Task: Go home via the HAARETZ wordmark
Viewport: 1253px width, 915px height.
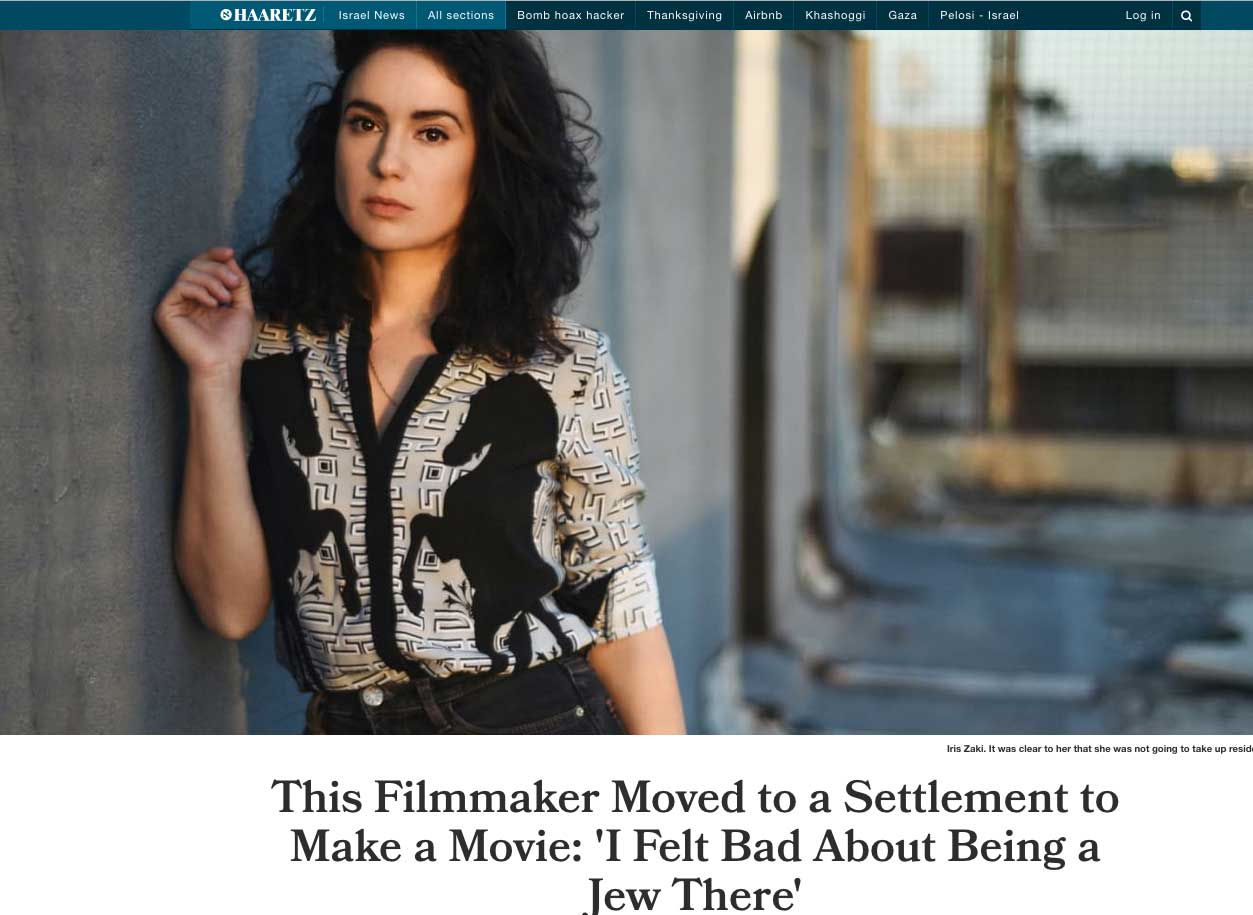Action: coord(275,15)
